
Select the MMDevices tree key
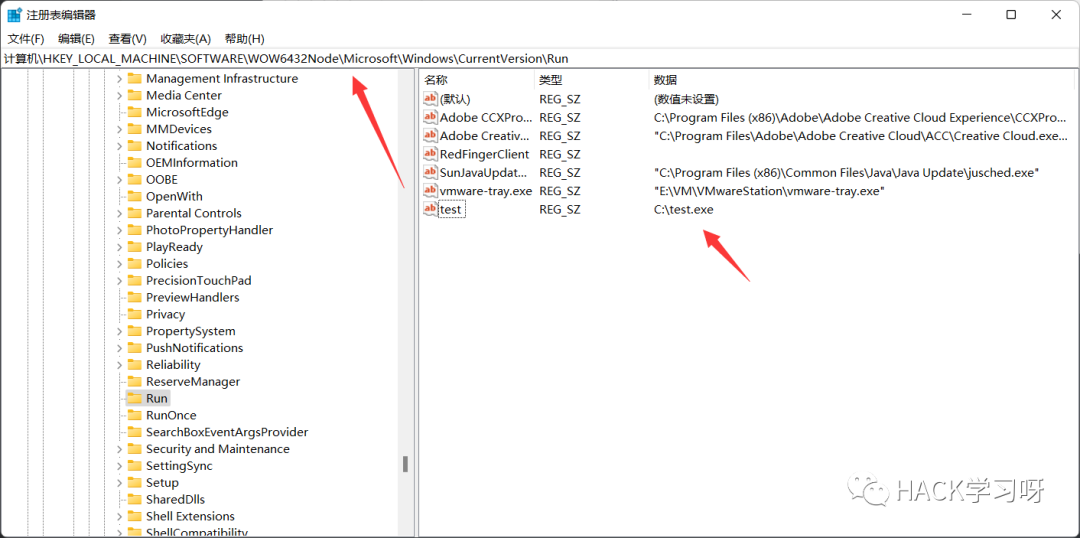pyautogui.click(x=179, y=129)
